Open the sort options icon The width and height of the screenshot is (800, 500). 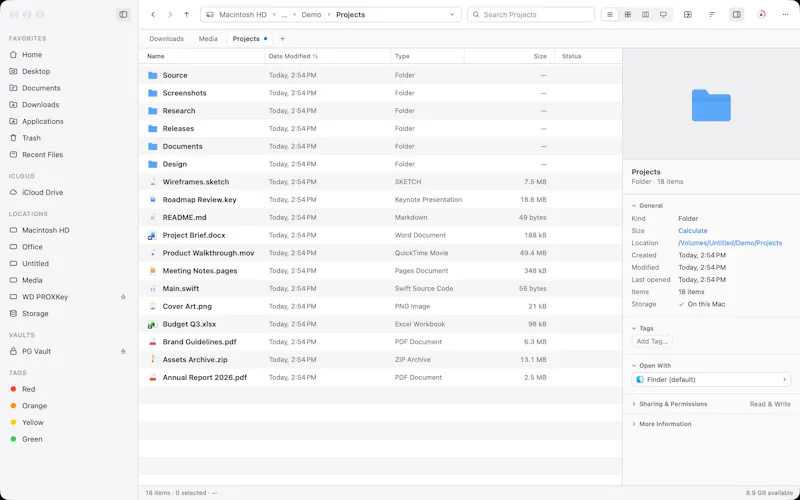point(712,15)
